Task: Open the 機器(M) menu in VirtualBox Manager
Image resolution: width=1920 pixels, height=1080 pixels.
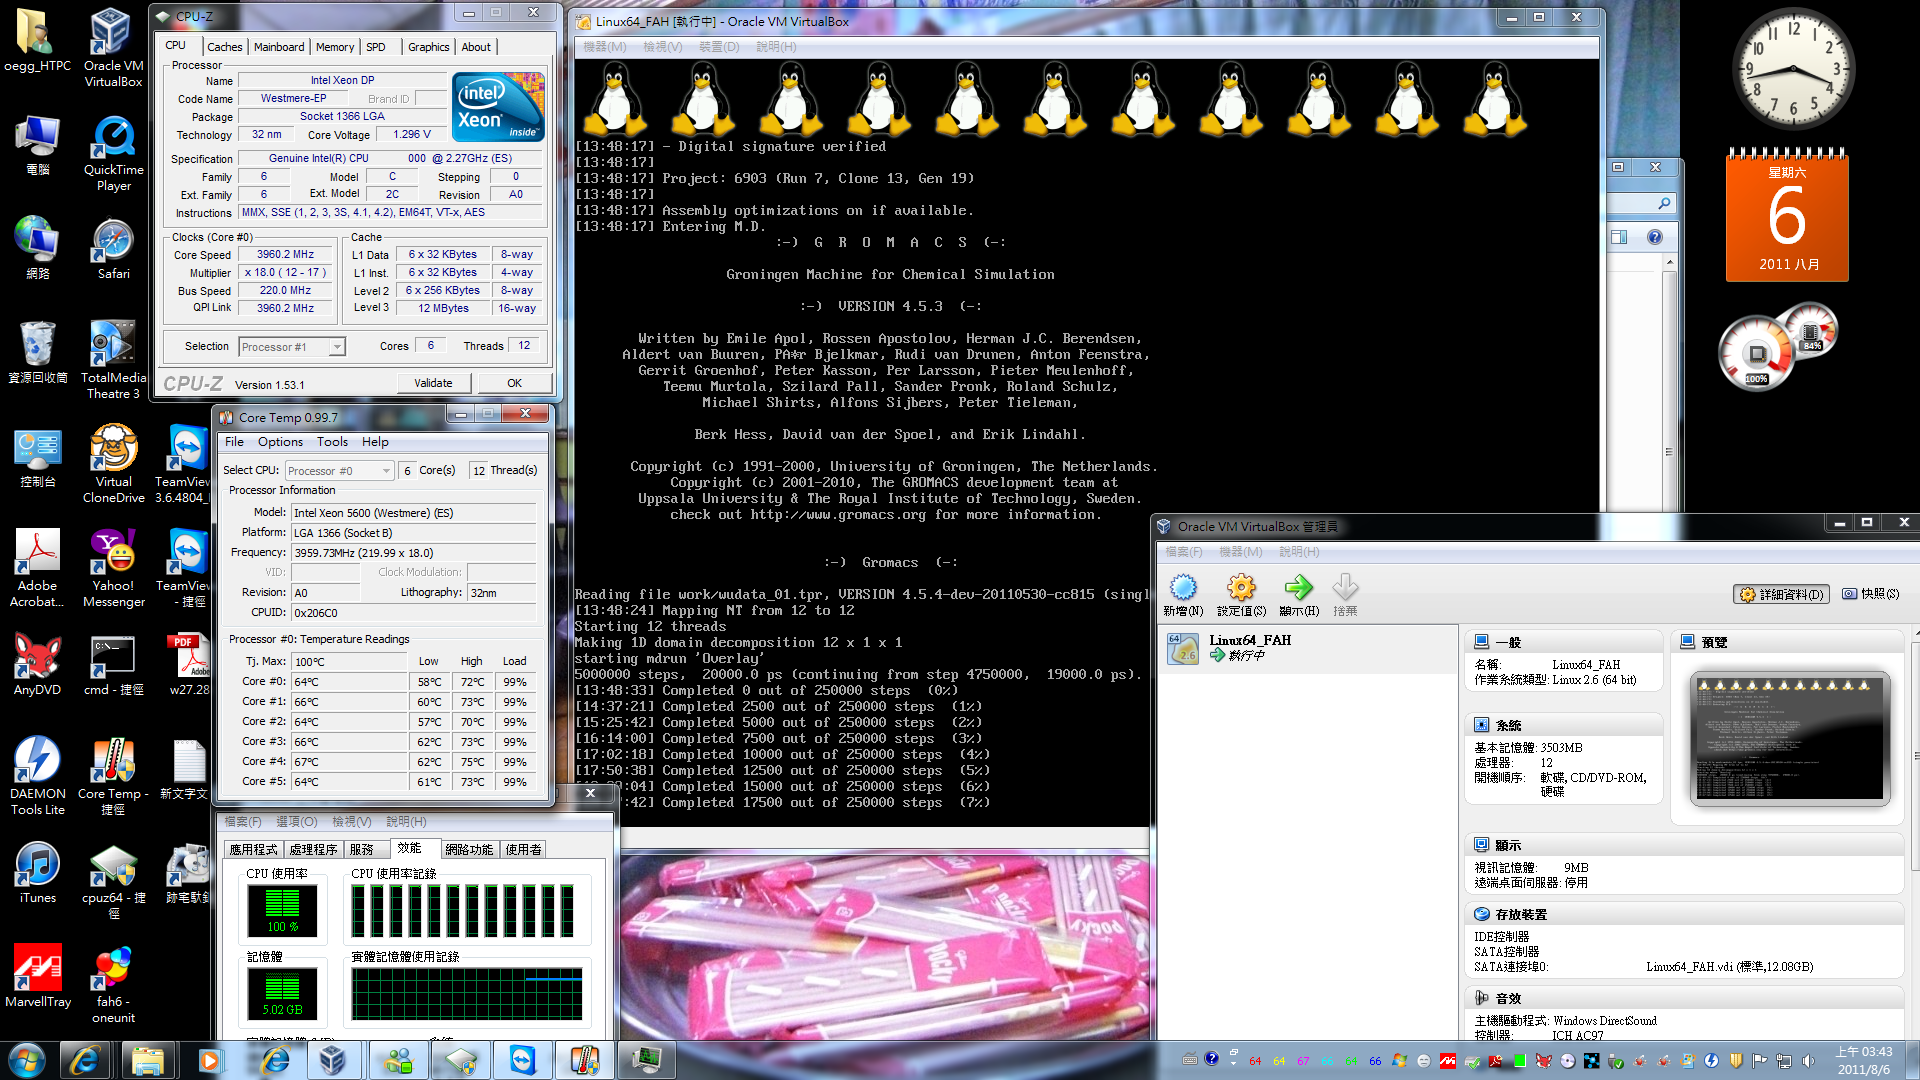Action: coord(1240,552)
